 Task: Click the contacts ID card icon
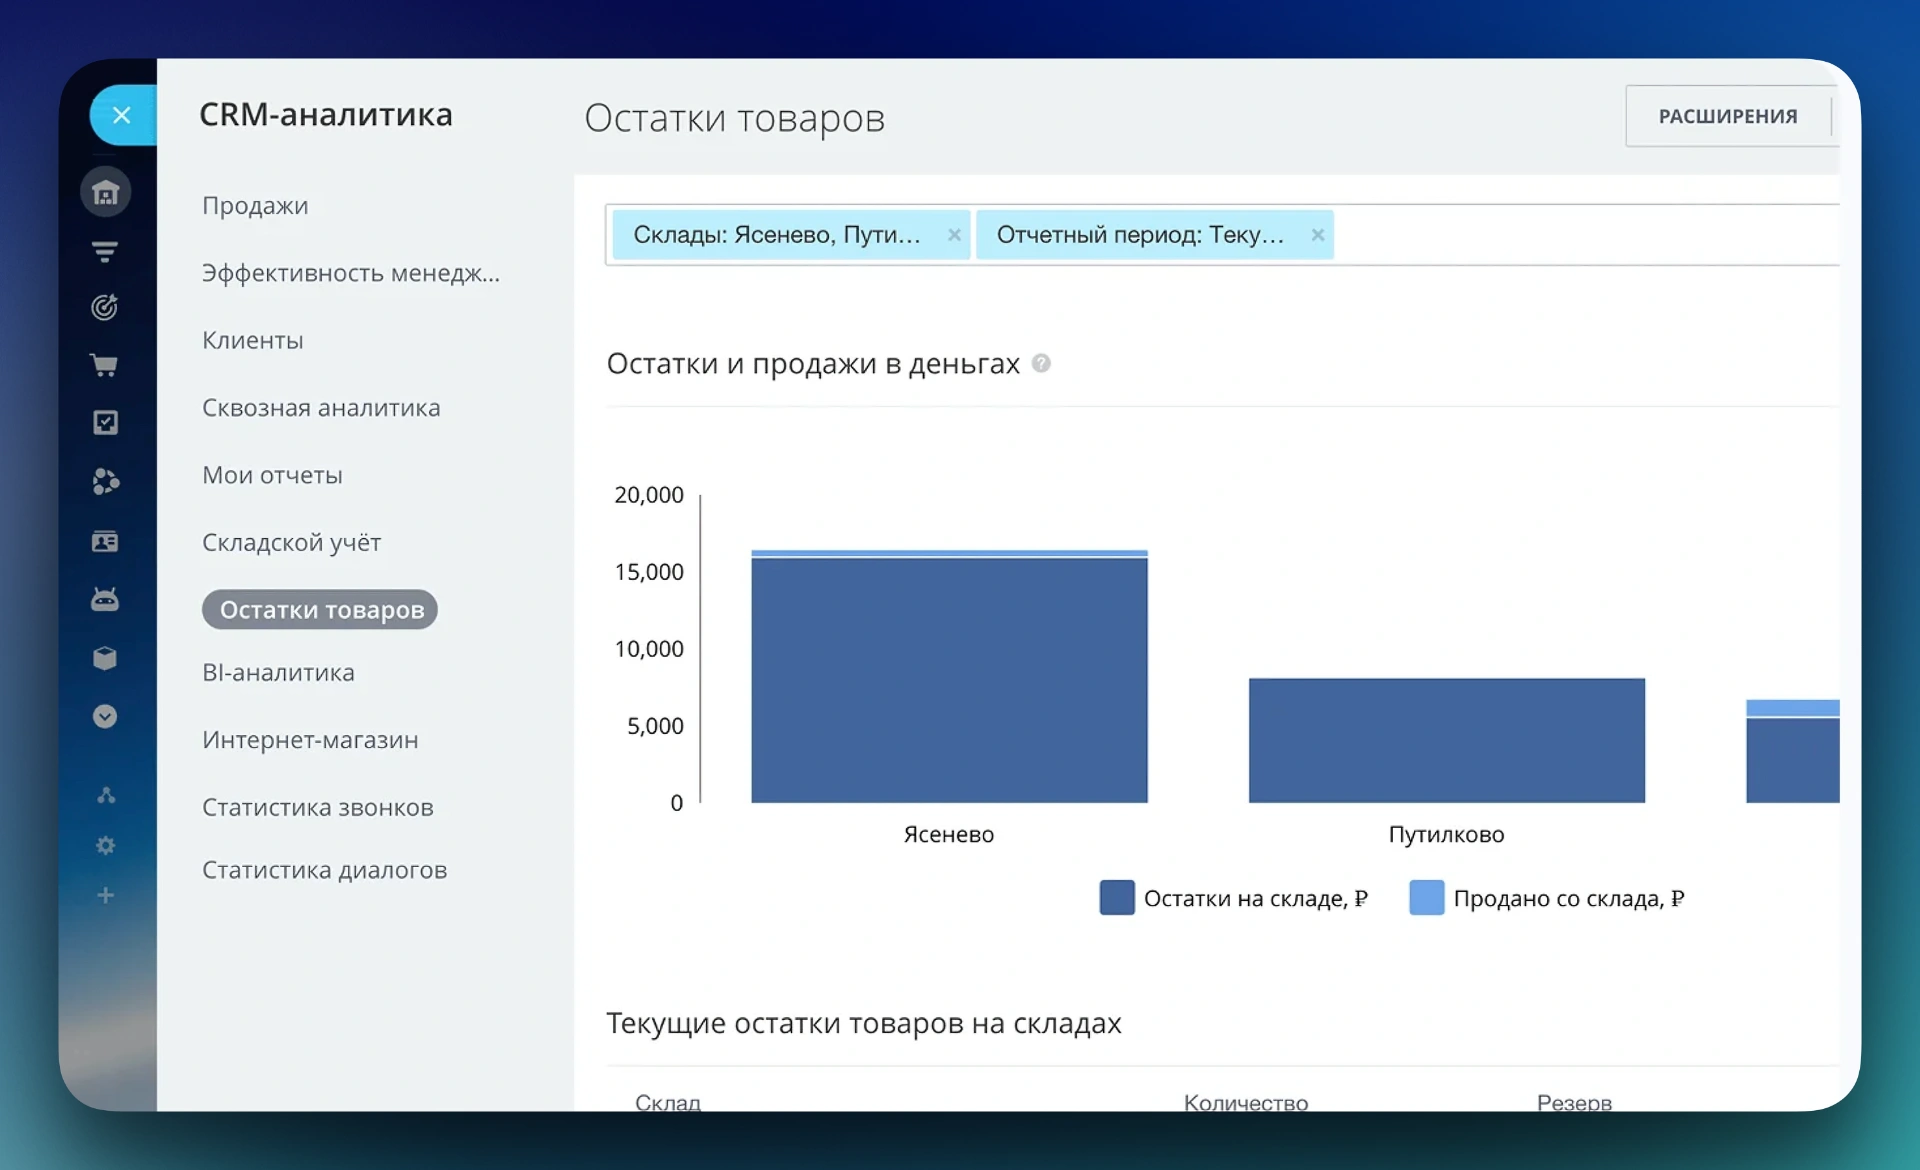105,541
